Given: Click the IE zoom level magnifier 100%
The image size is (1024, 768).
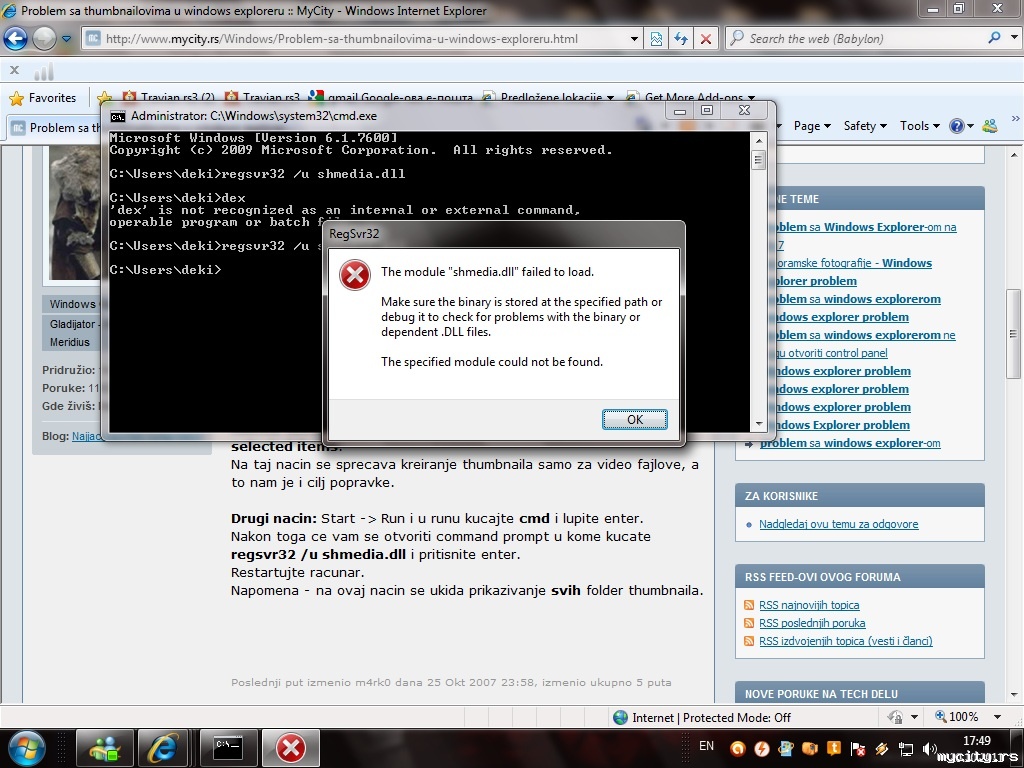Looking at the screenshot, I should [957, 716].
